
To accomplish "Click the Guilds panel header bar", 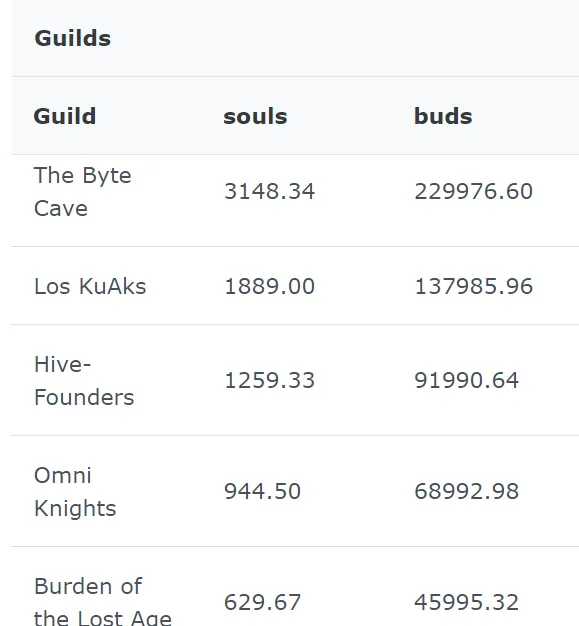I will [295, 38].
